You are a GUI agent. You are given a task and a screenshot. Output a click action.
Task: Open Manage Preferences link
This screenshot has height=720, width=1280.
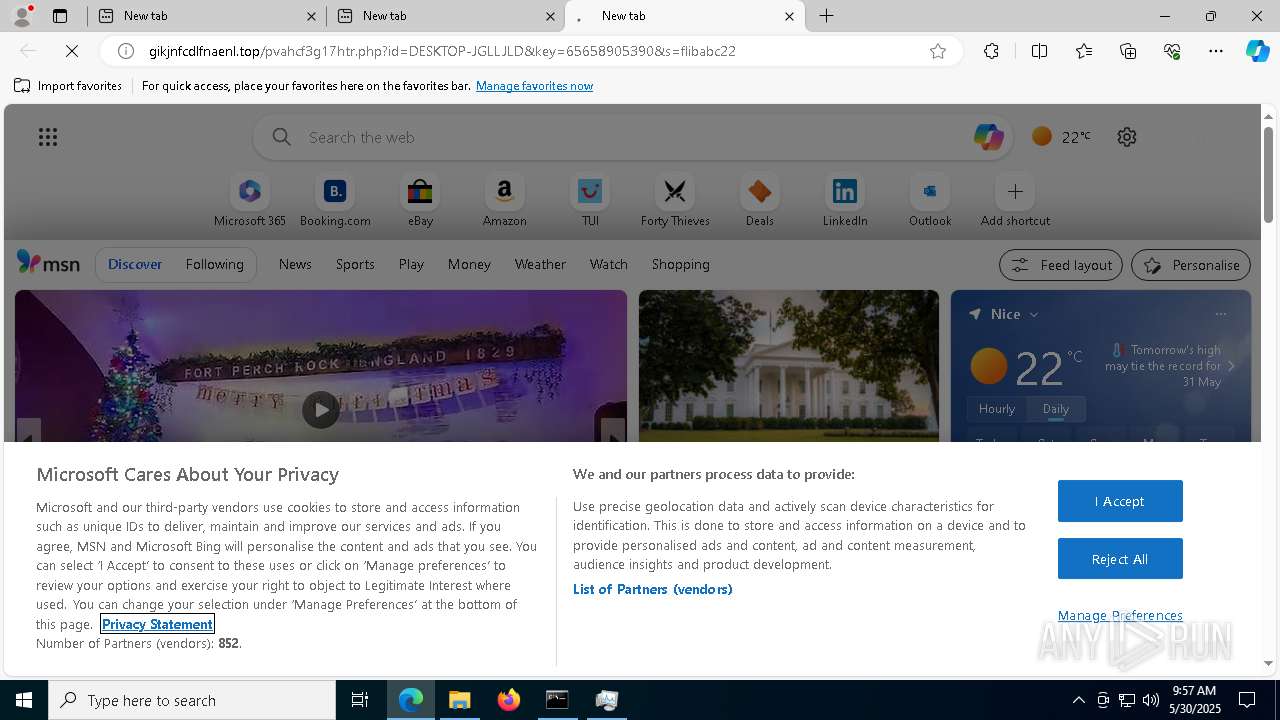1120,615
